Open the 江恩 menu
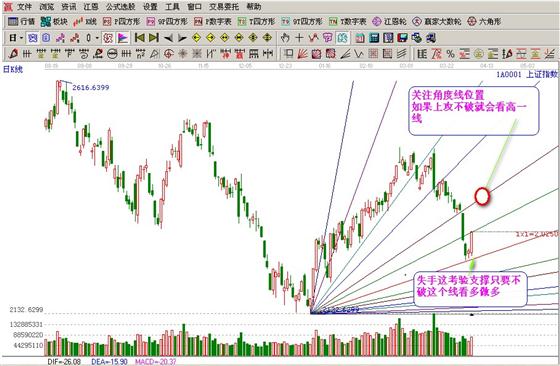This screenshot has width=560, height=366. point(91,6)
